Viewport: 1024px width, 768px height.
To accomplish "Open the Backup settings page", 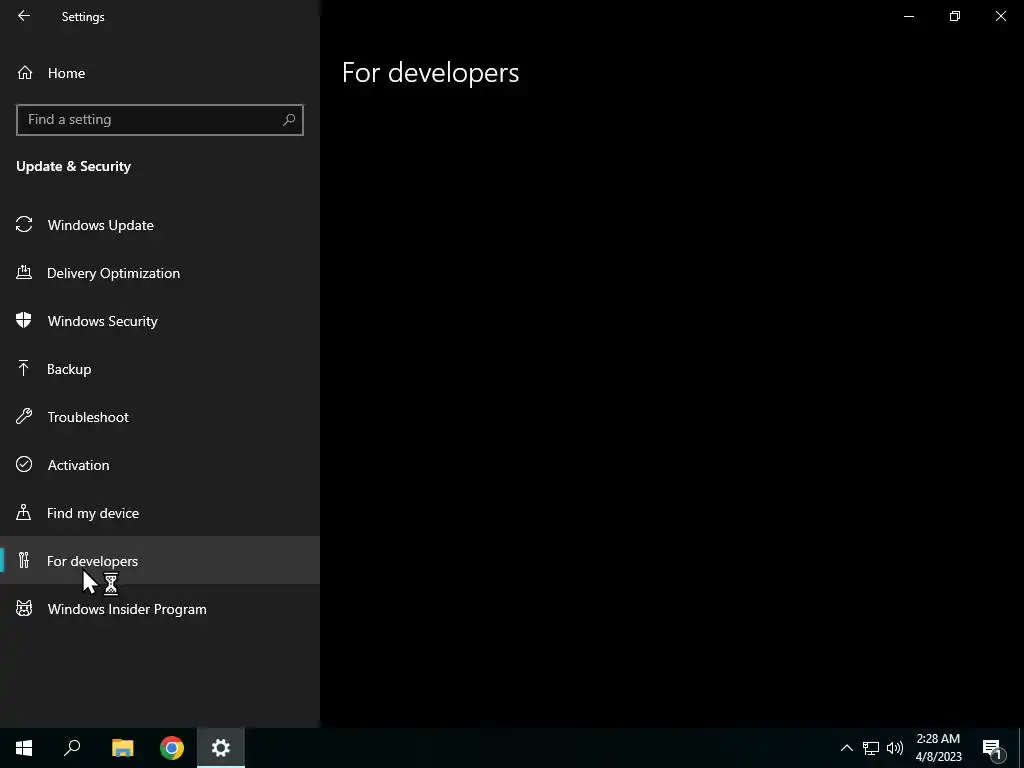I will point(160,369).
